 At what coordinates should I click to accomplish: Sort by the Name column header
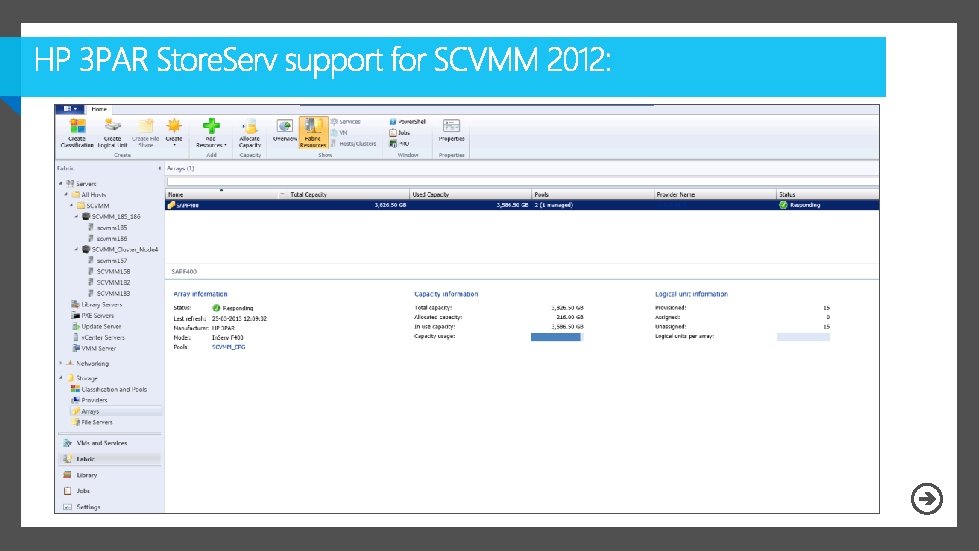tap(221, 195)
